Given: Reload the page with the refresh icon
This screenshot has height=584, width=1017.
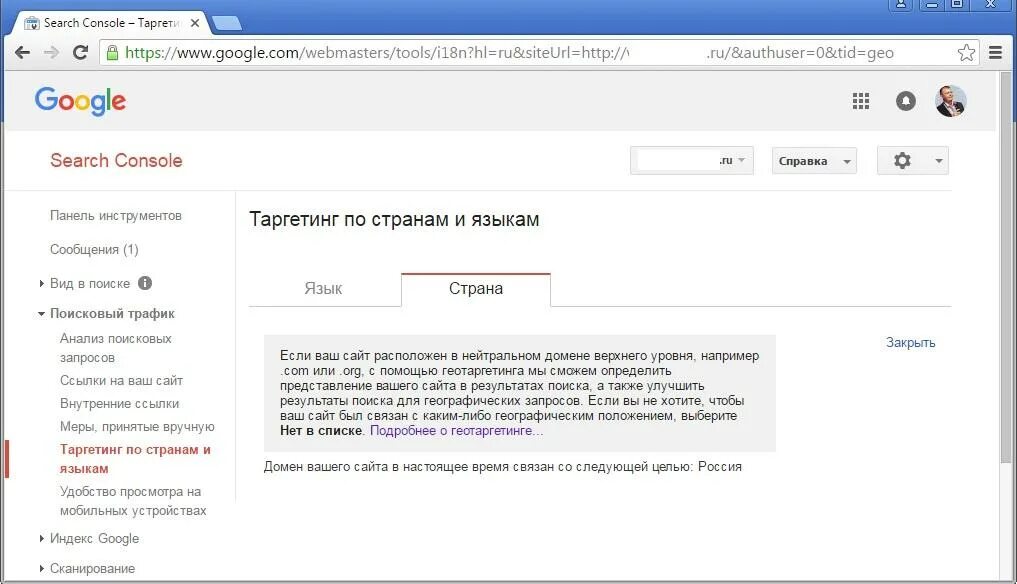Looking at the screenshot, I should 80,53.
